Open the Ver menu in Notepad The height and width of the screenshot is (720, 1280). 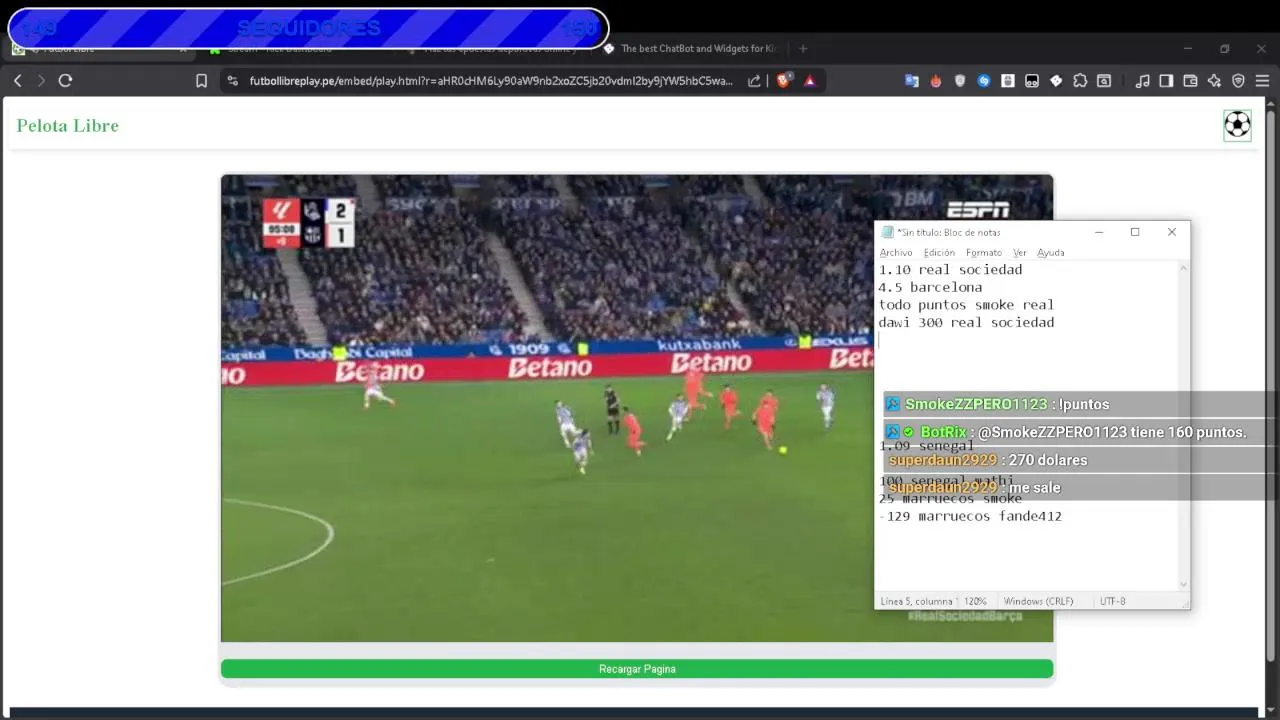point(1020,253)
